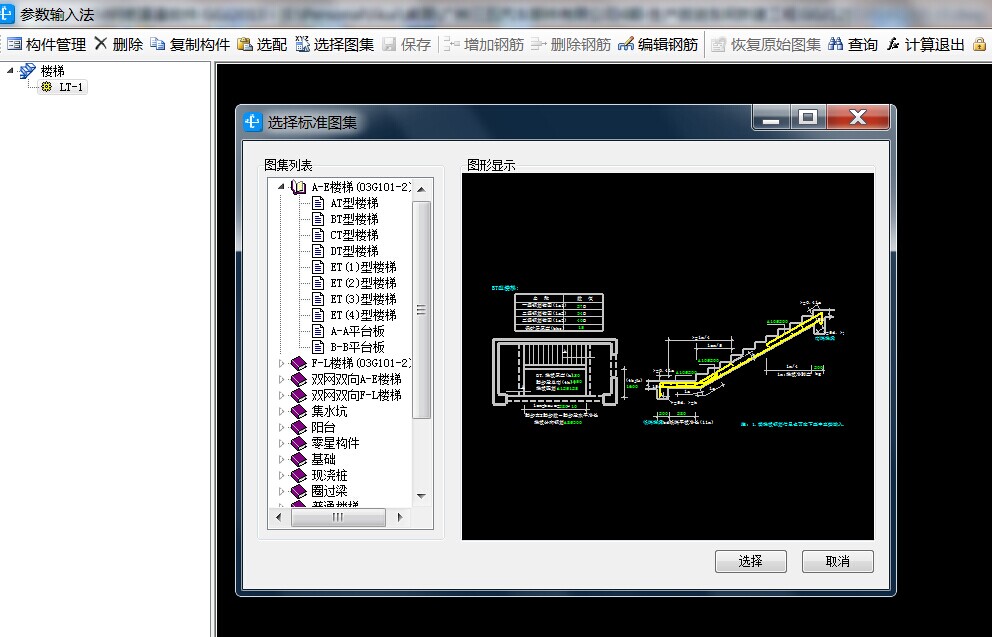Viewport: 992px width, 637px height.
Task: Click the 编辑钢筋 toolbar icon
Action: tap(626, 44)
